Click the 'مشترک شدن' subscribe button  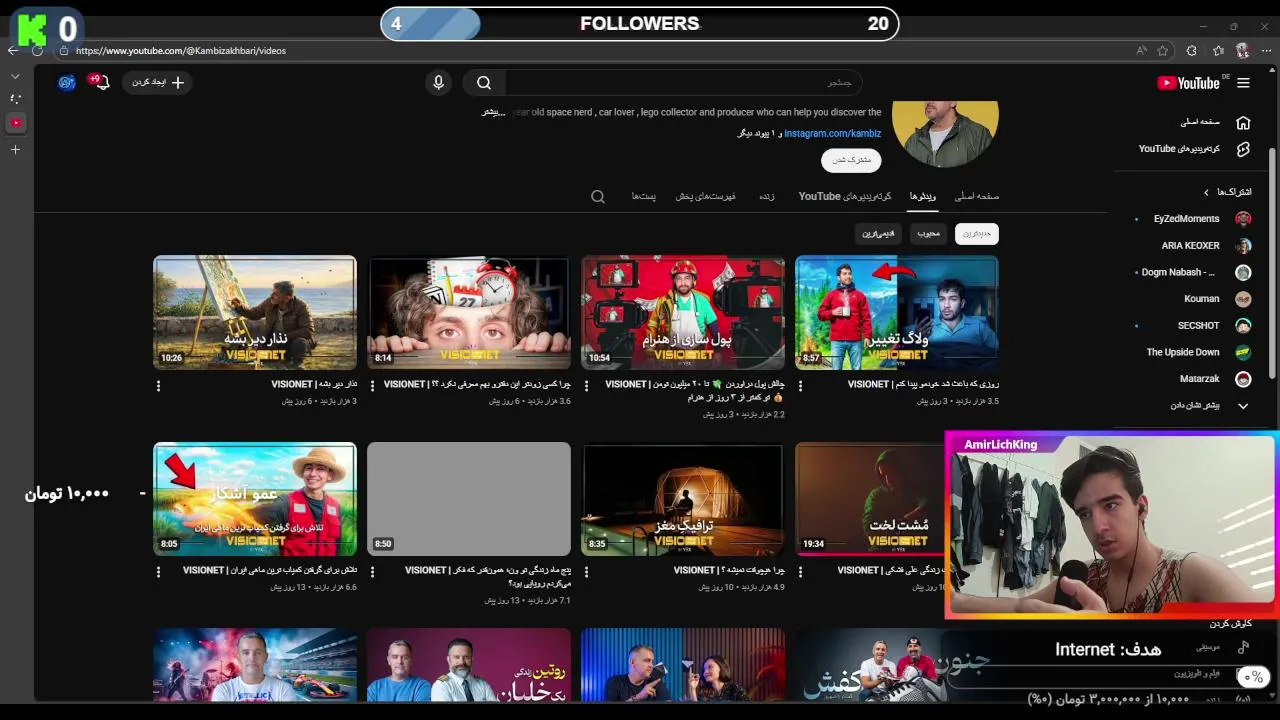[852, 160]
